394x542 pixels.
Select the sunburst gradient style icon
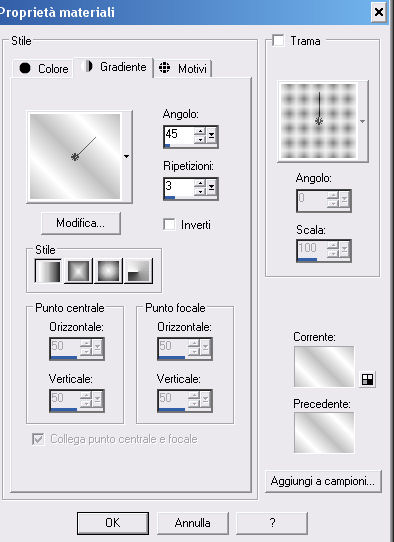click(x=108, y=271)
